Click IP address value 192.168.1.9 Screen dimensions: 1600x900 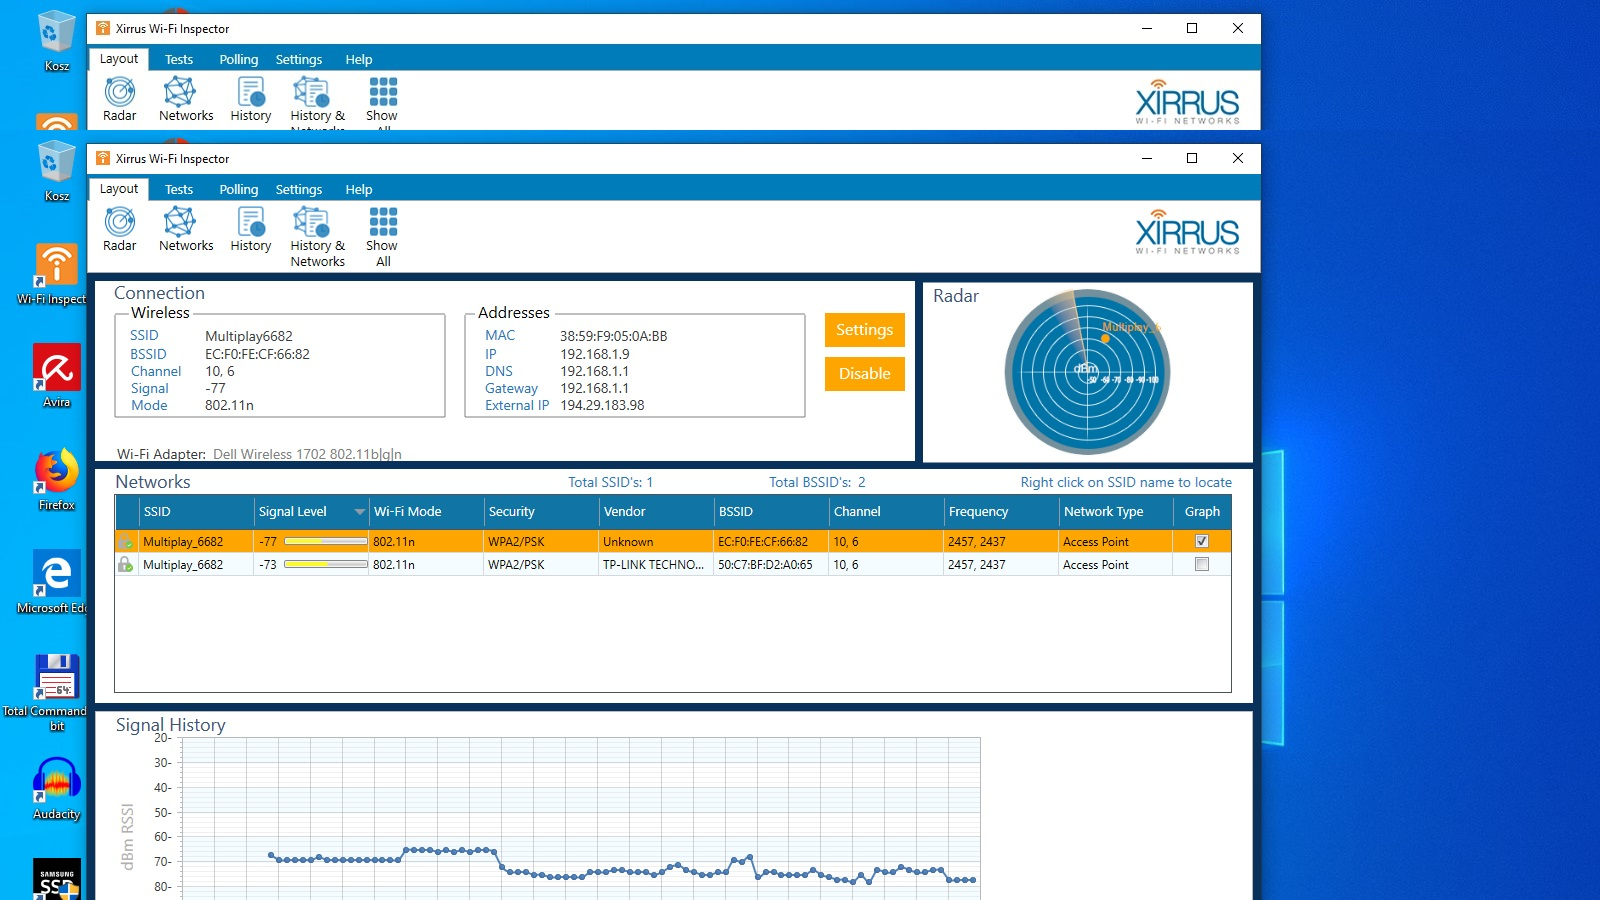pyautogui.click(x=595, y=354)
